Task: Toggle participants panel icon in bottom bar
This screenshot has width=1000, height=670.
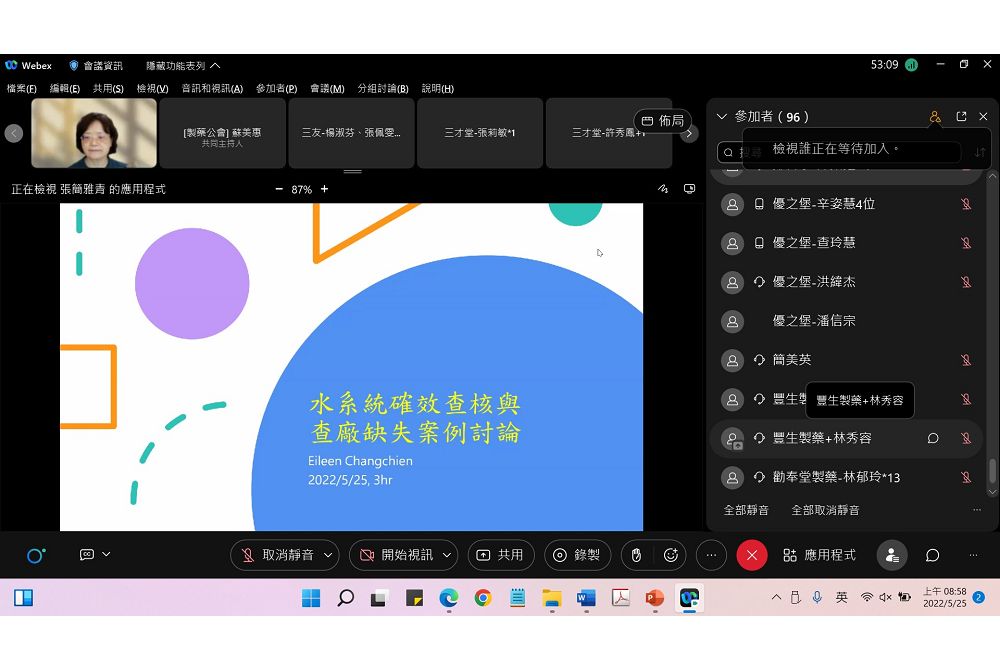Action: (892, 555)
